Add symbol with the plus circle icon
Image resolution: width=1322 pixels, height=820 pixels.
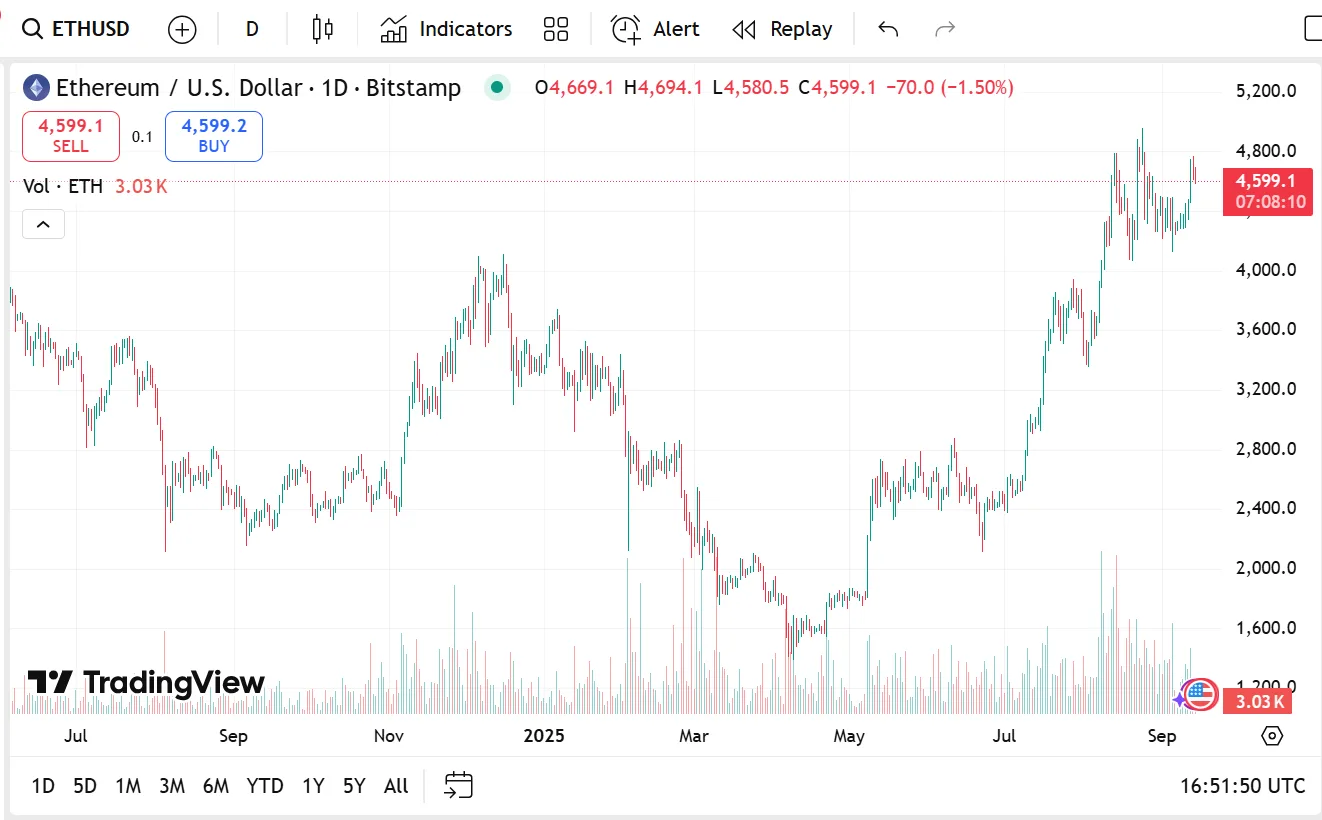pyautogui.click(x=182, y=29)
